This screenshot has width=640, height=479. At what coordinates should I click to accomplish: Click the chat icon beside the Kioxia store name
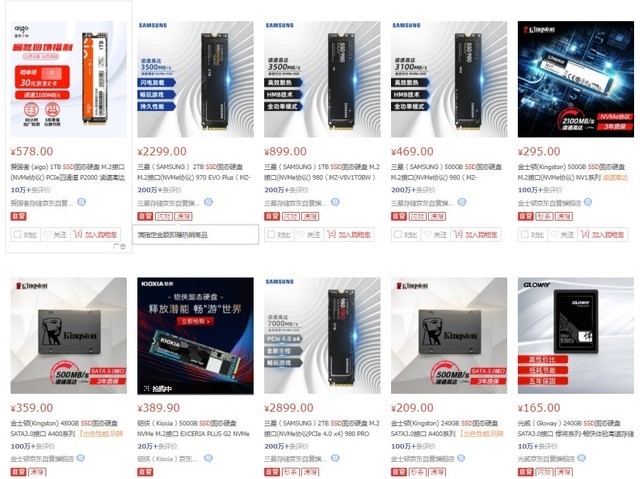[x=209, y=458]
